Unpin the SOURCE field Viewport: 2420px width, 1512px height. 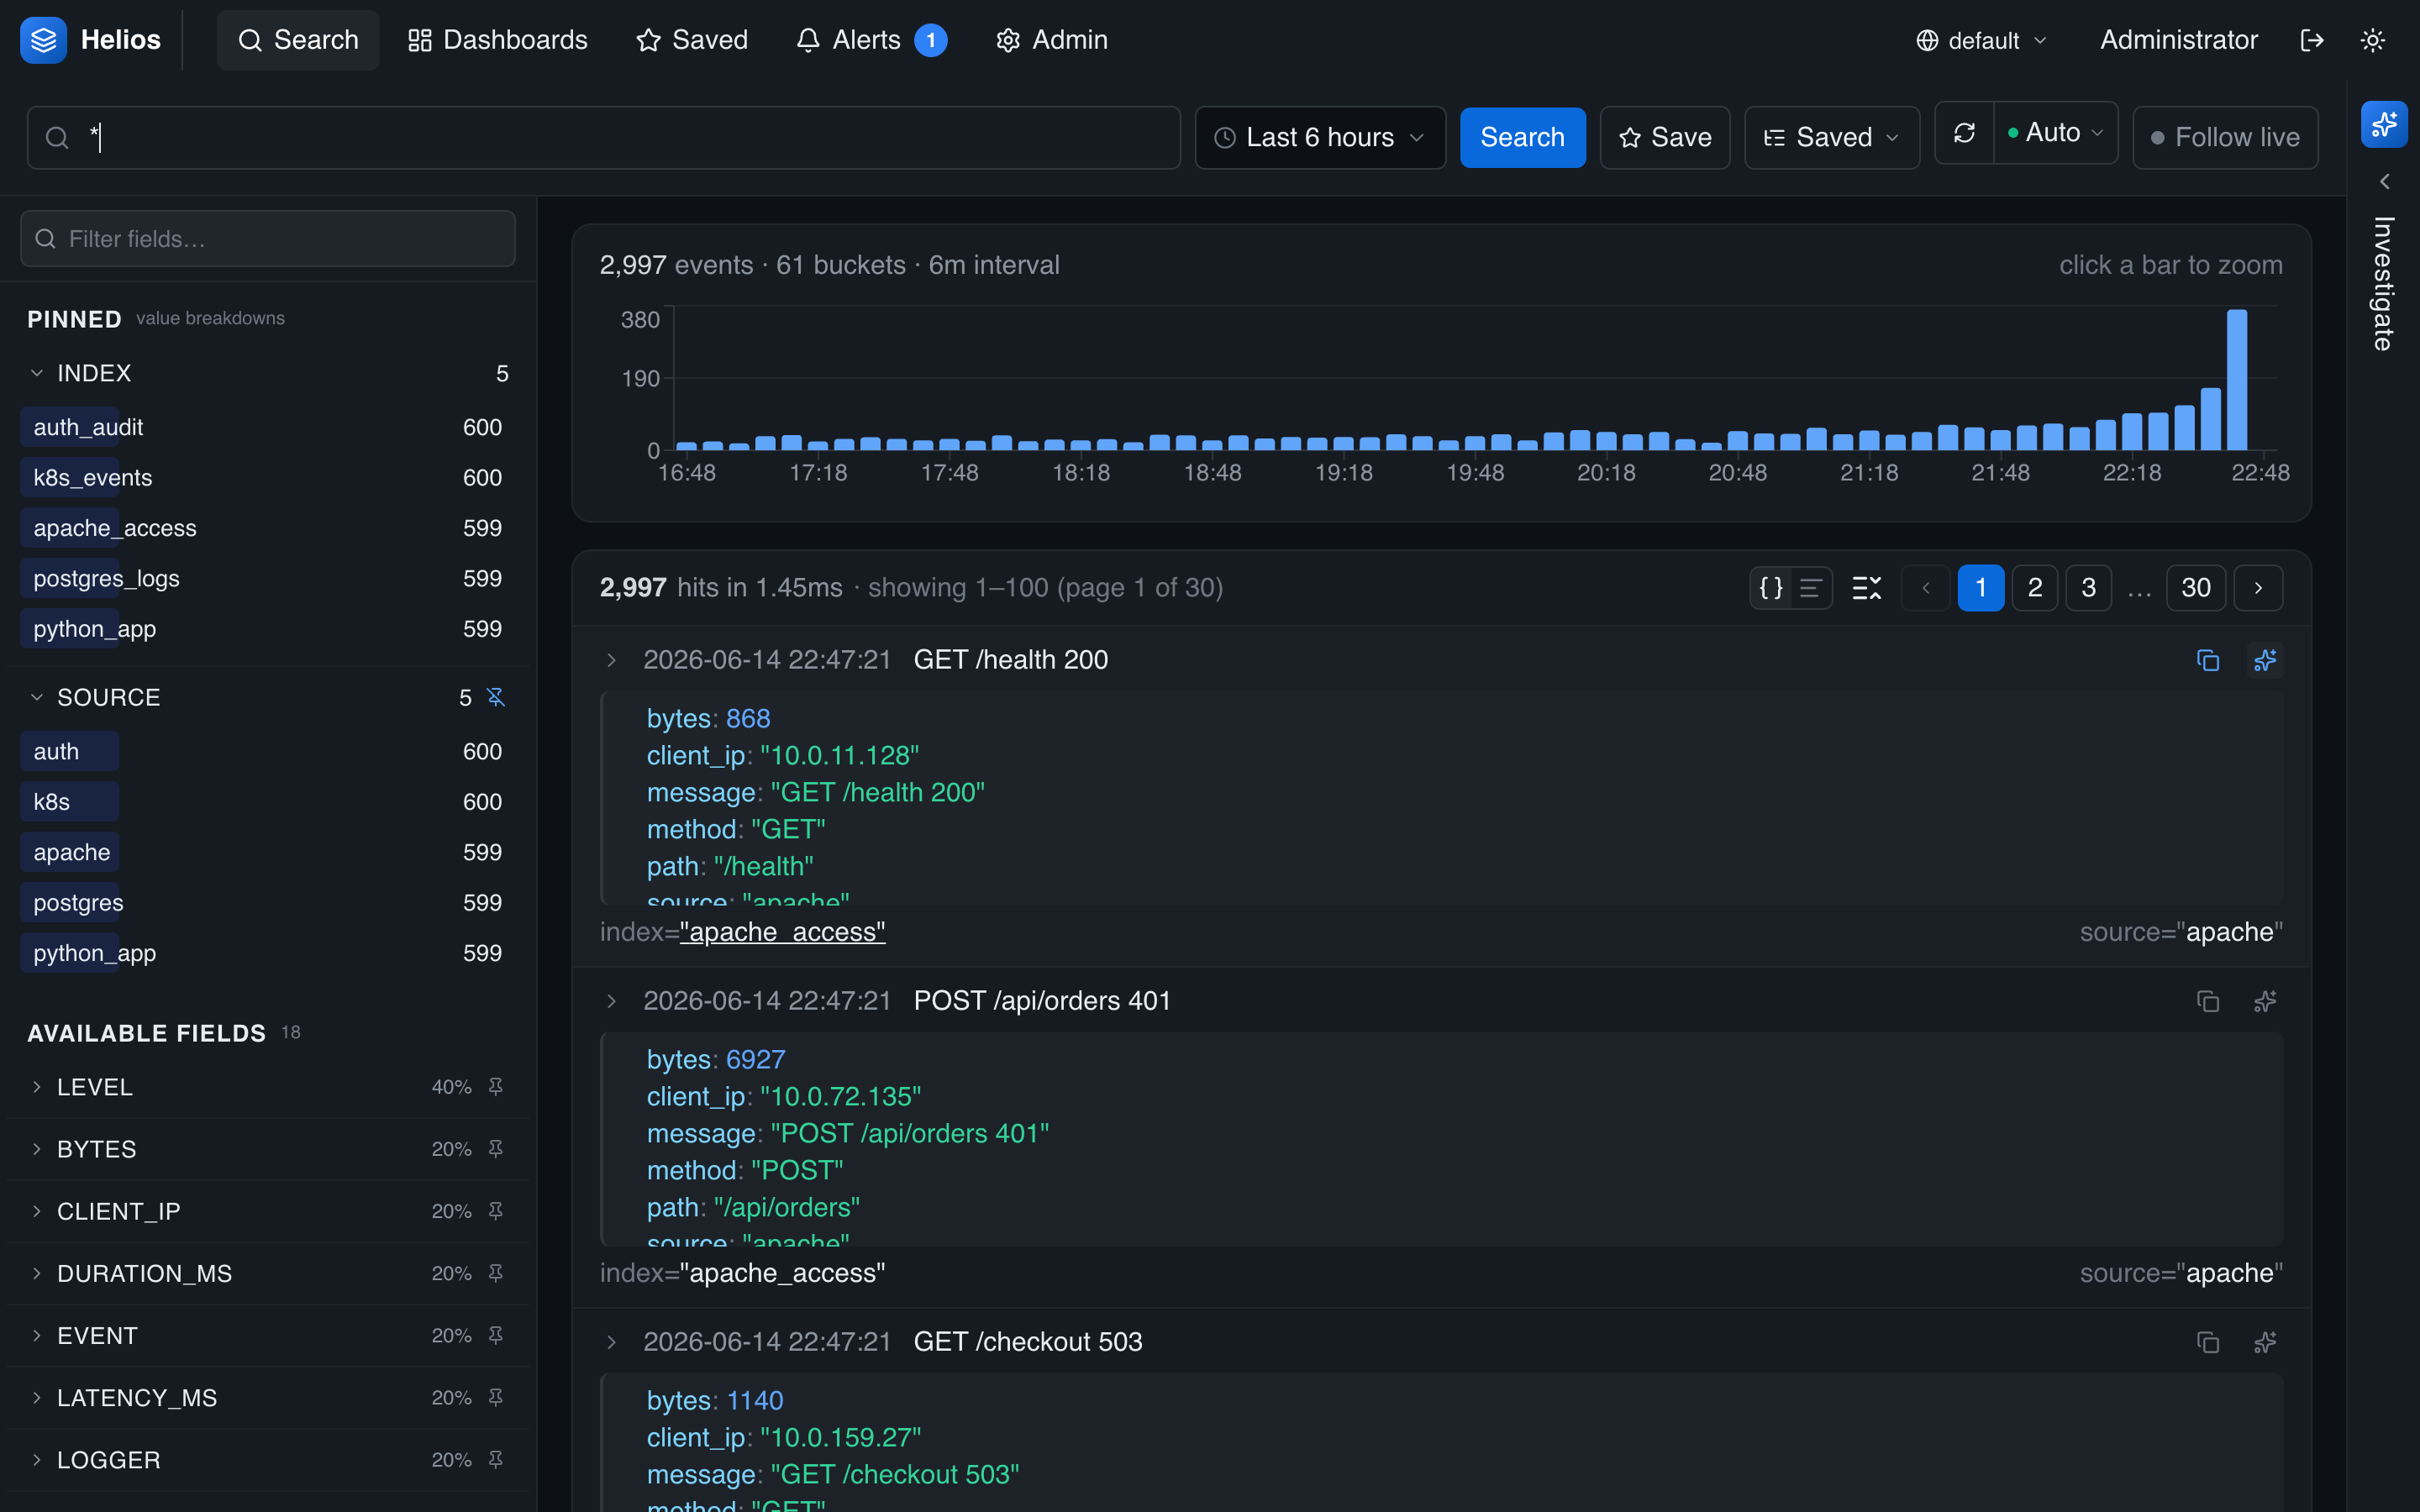[x=496, y=697]
